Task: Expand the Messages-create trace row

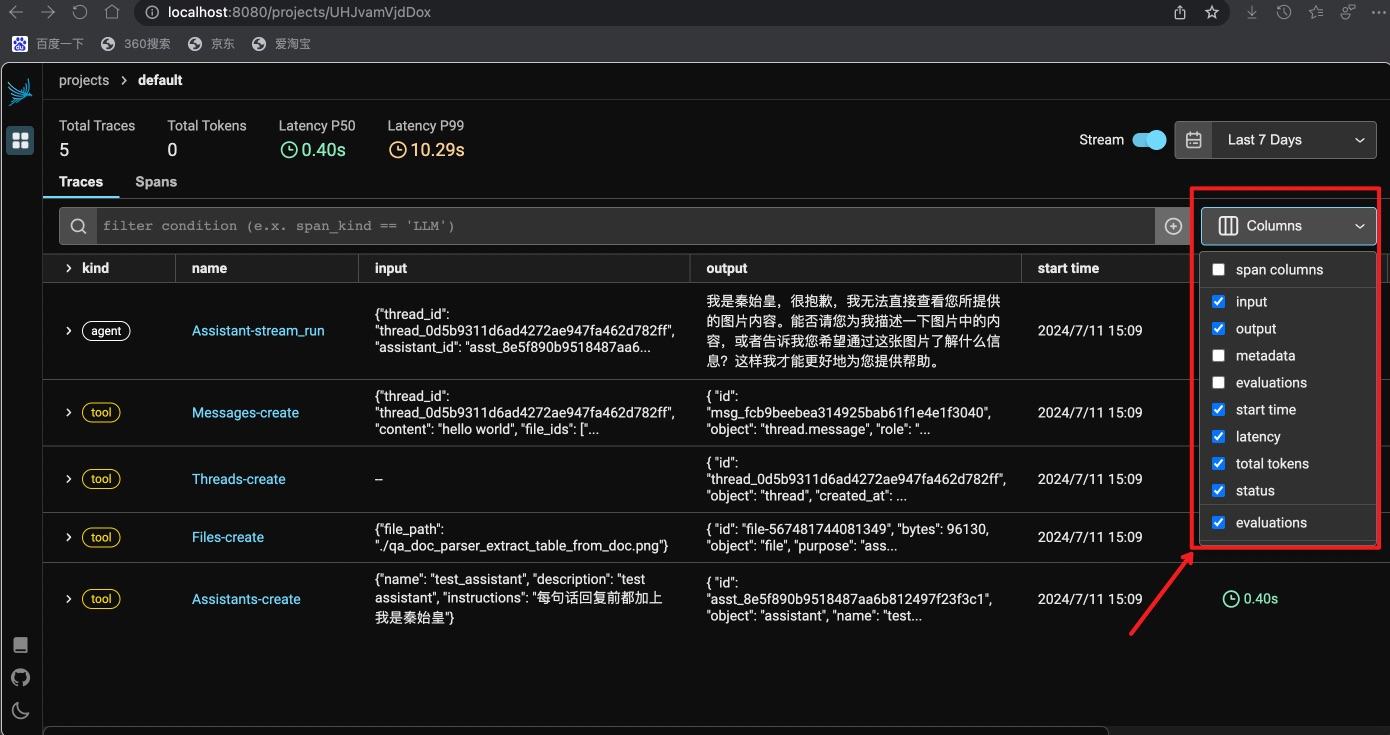Action: pyautogui.click(x=68, y=413)
